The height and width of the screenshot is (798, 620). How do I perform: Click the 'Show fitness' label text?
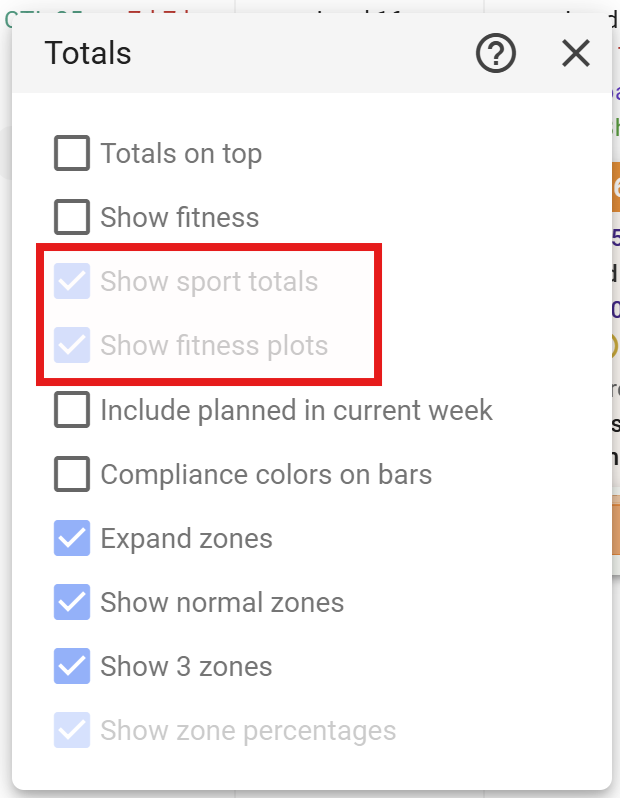(x=180, y=218)
